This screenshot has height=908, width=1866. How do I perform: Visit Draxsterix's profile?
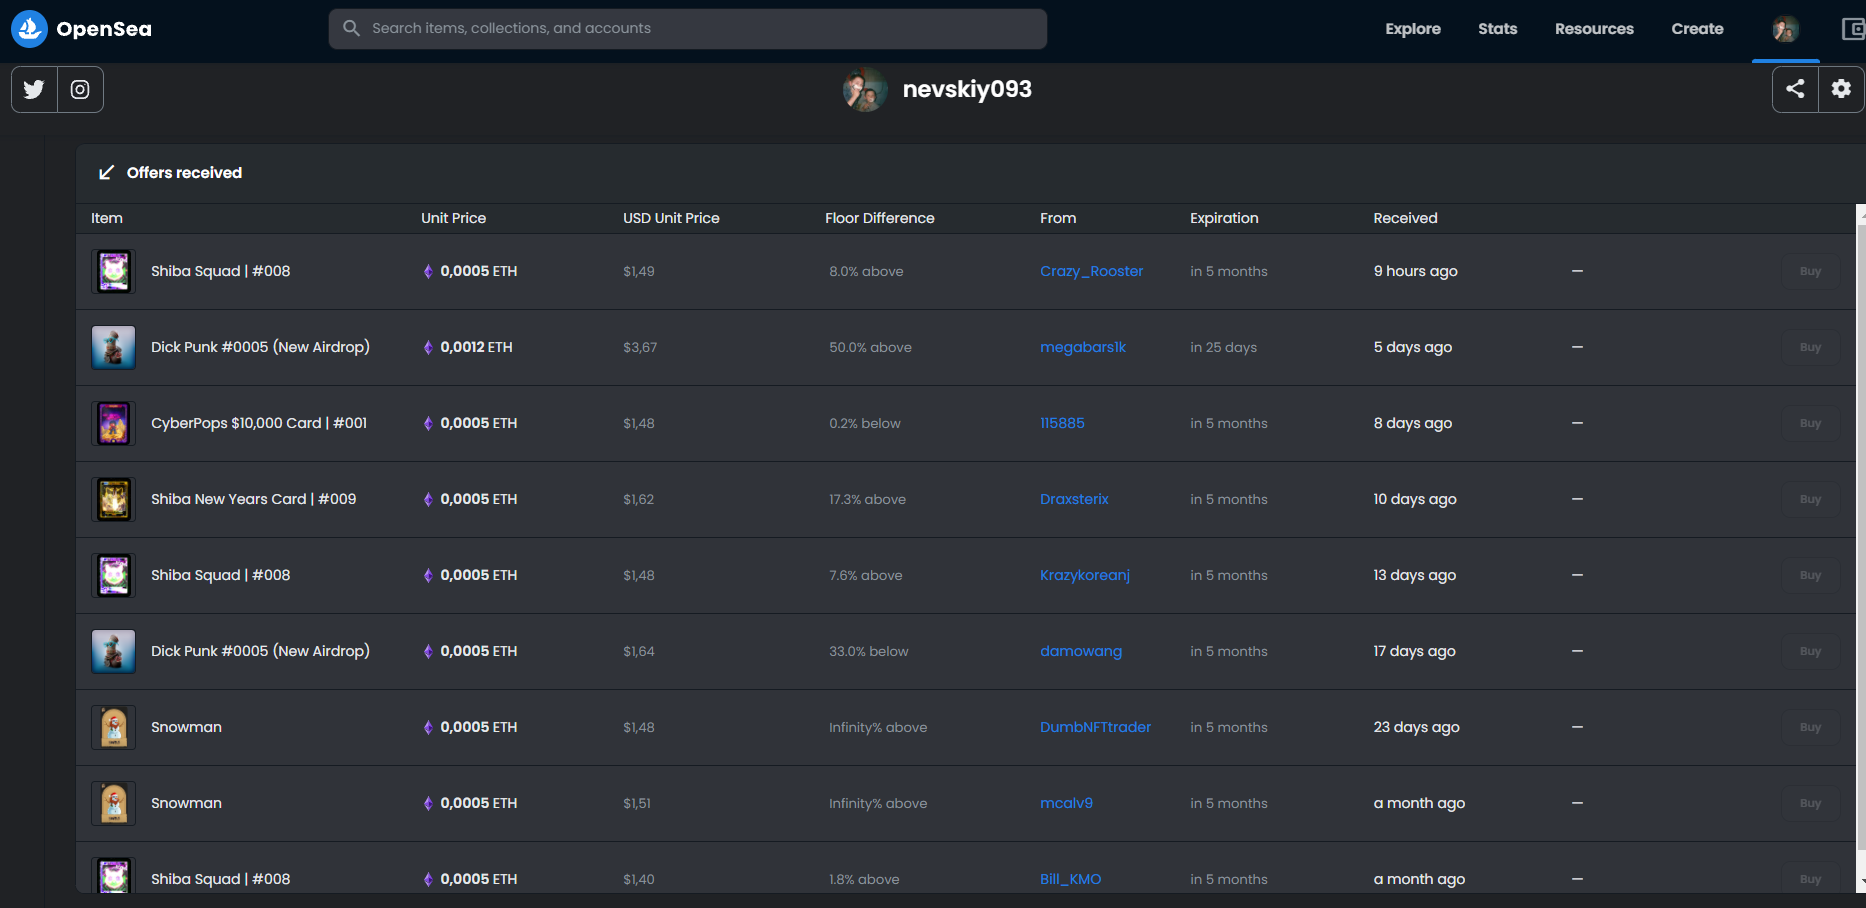[x=1074, y=499]
